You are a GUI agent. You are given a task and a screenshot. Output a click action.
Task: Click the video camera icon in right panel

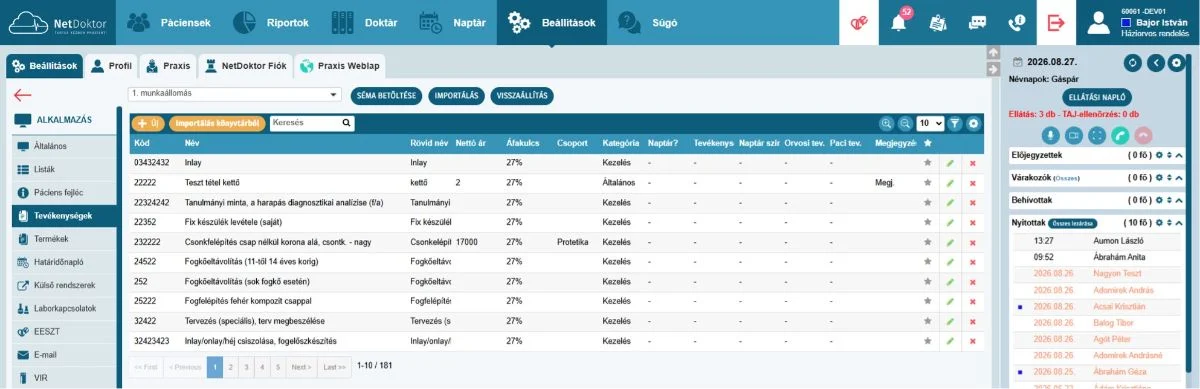(x=1074, y=135)
